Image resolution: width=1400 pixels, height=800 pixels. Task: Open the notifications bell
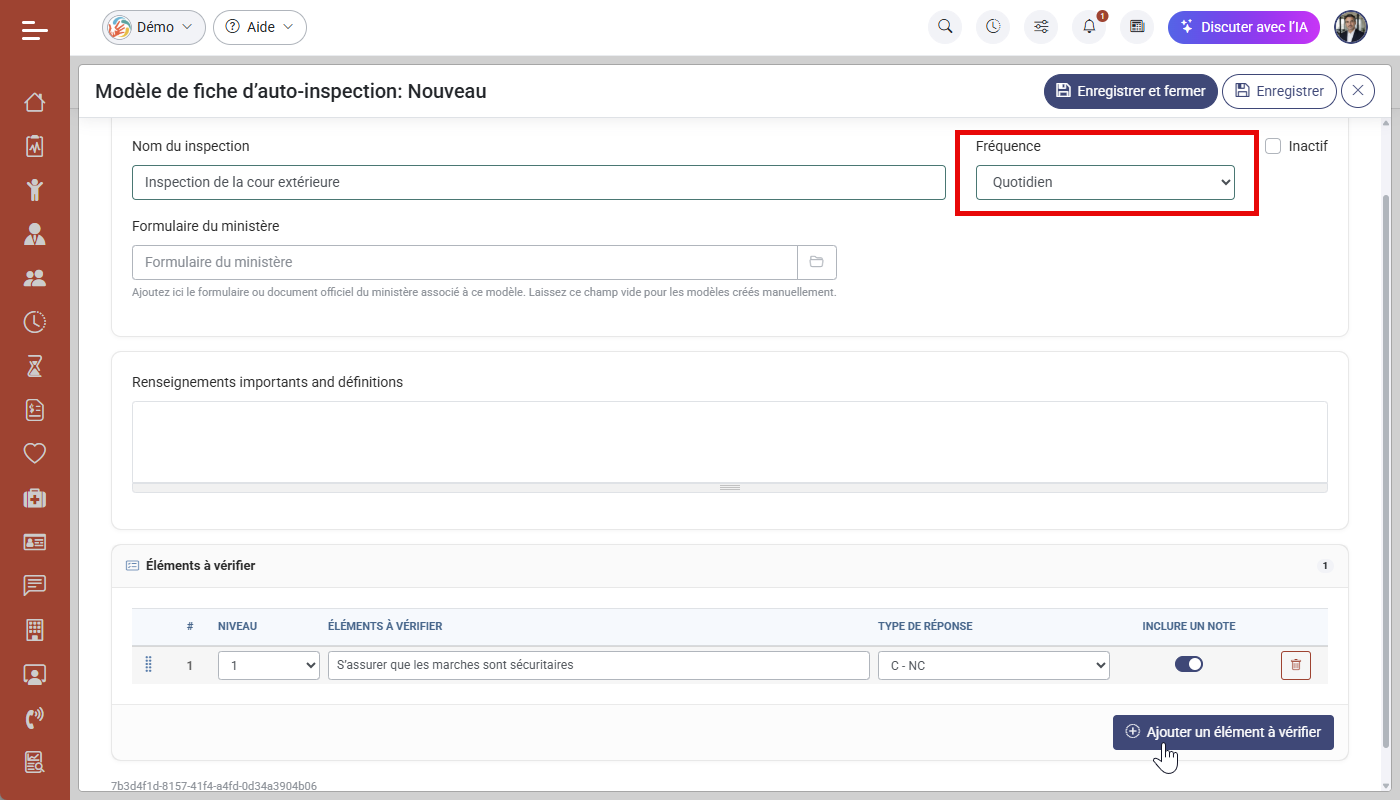[x=1089, y=27]
